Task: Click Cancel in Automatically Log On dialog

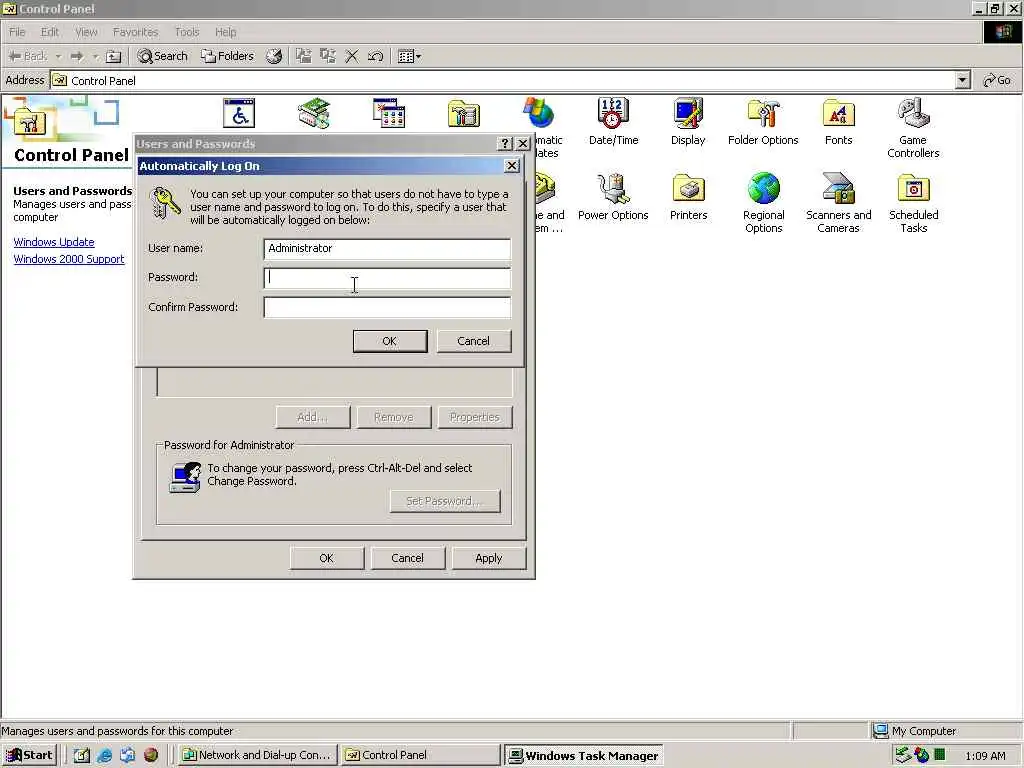Action: 473,341
